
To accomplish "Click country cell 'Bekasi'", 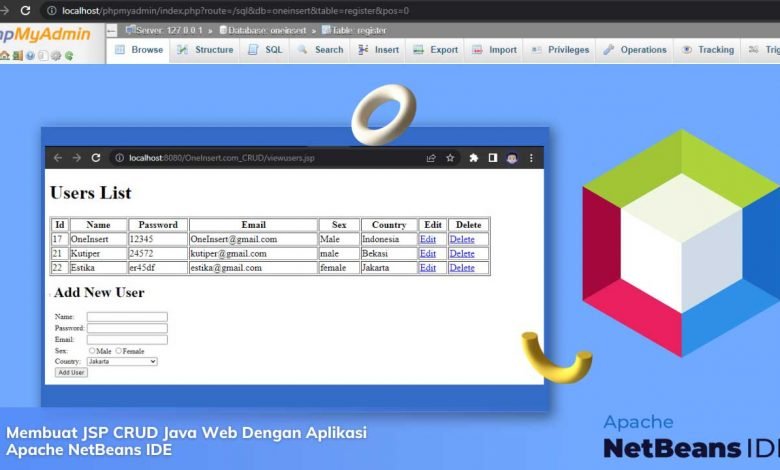I will (x=389, y=254).
